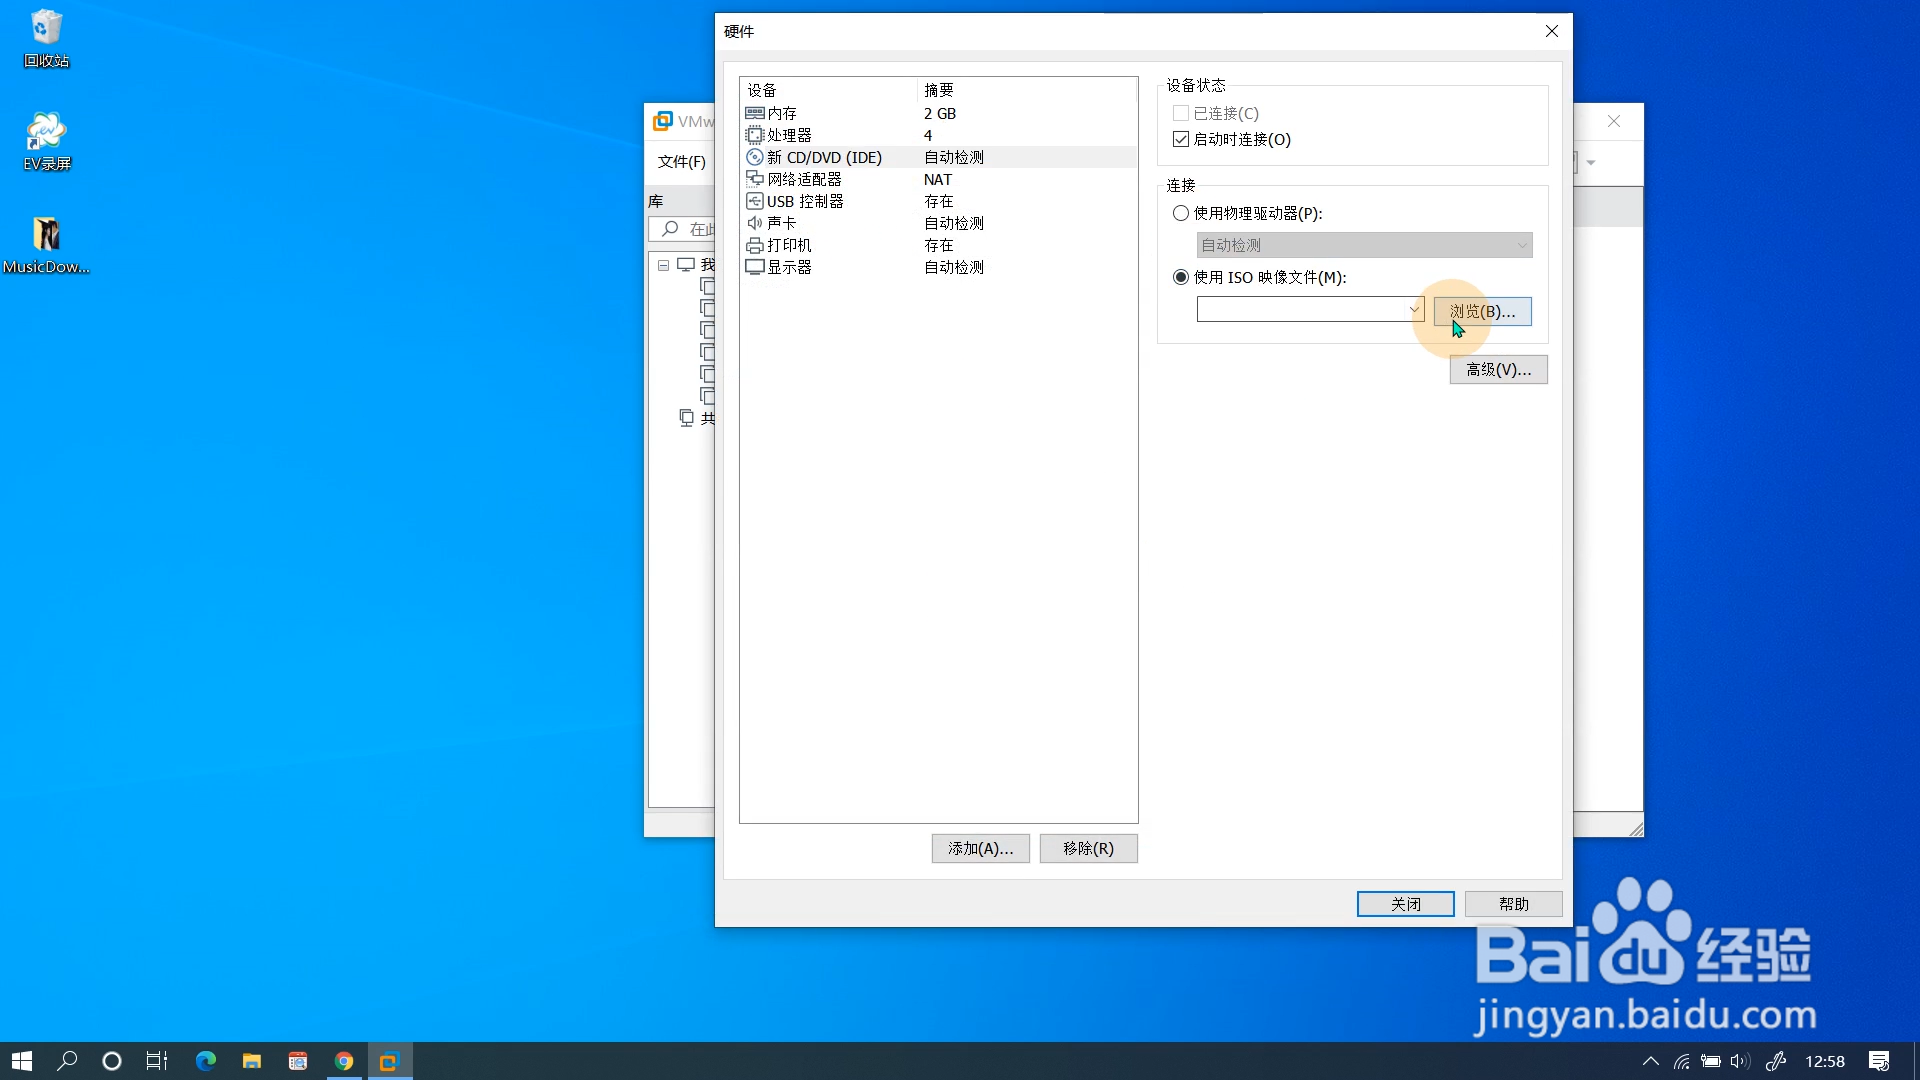Toggle the 启动时连接 checkbox
1920x1080 pixels.
click(x=1181, y=139)
